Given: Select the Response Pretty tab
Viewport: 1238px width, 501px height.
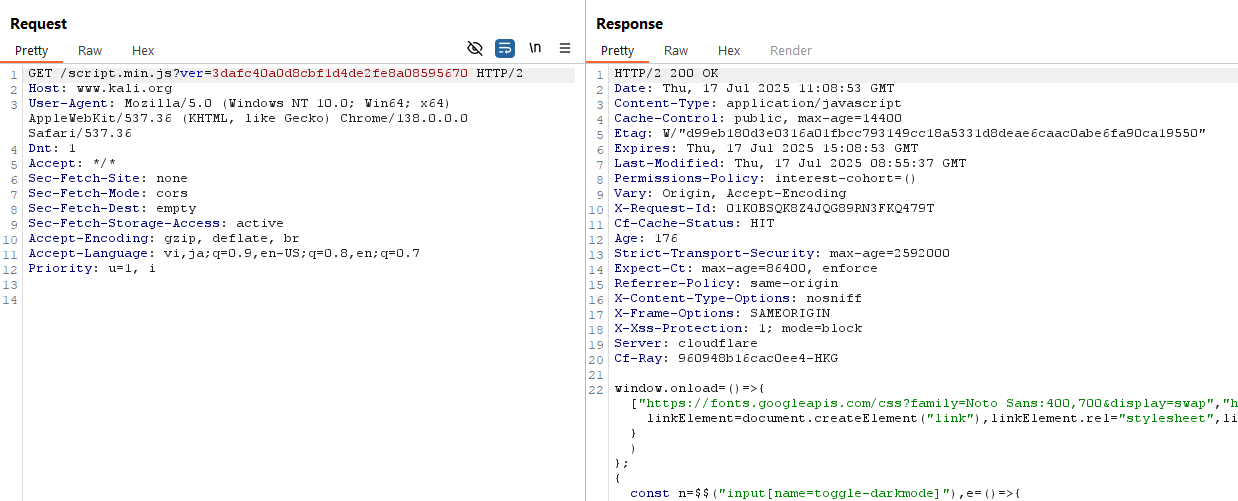Looking at the screenshot, I should point(617,50).
